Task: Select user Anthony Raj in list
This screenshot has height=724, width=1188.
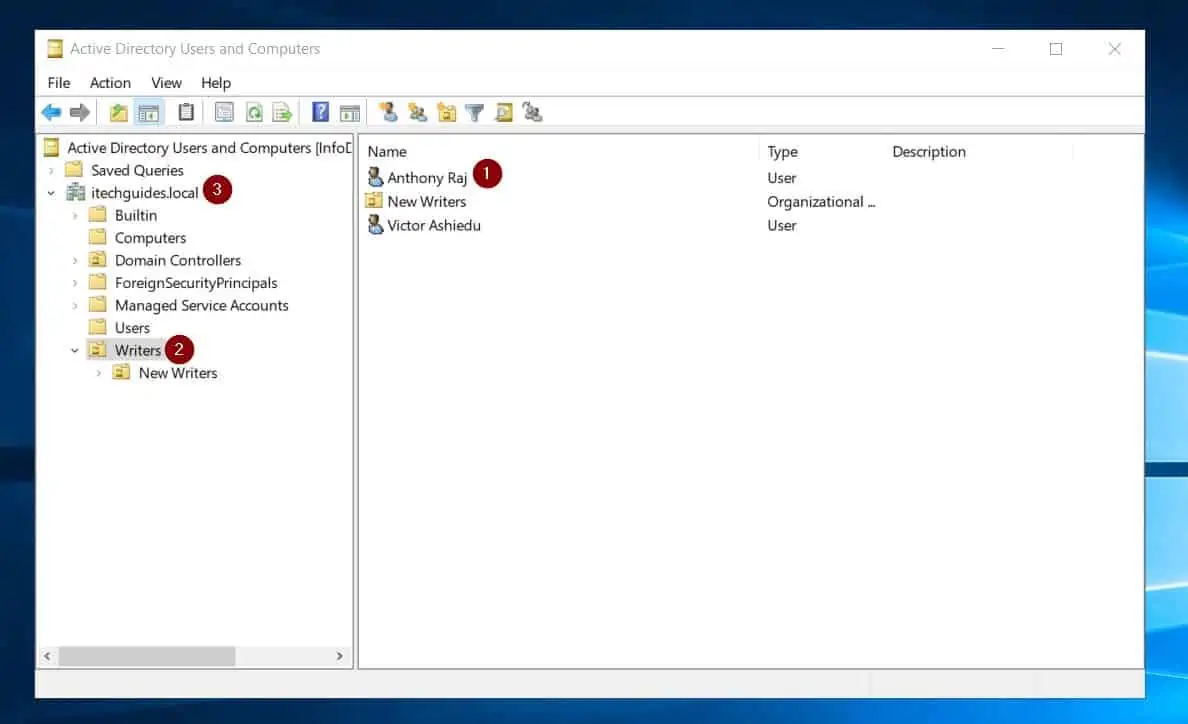Action: point(427,178)
